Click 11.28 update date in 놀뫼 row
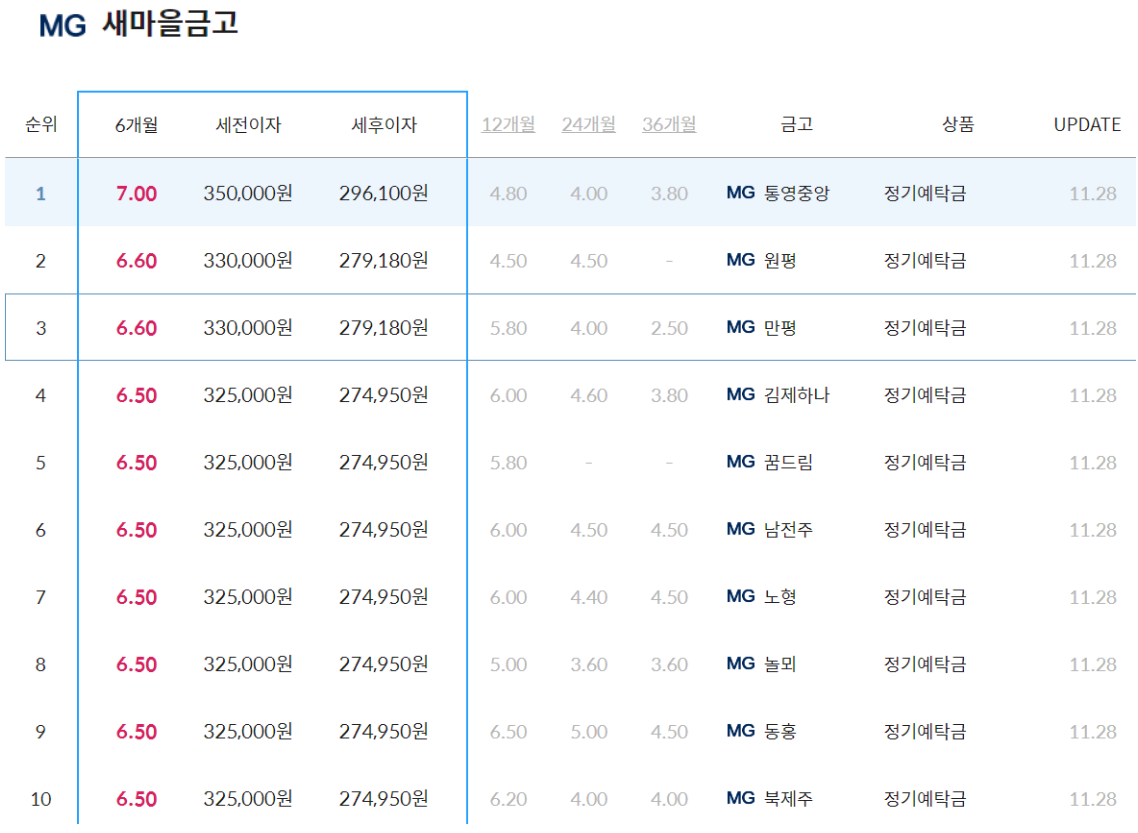 tap(1092, 665)
